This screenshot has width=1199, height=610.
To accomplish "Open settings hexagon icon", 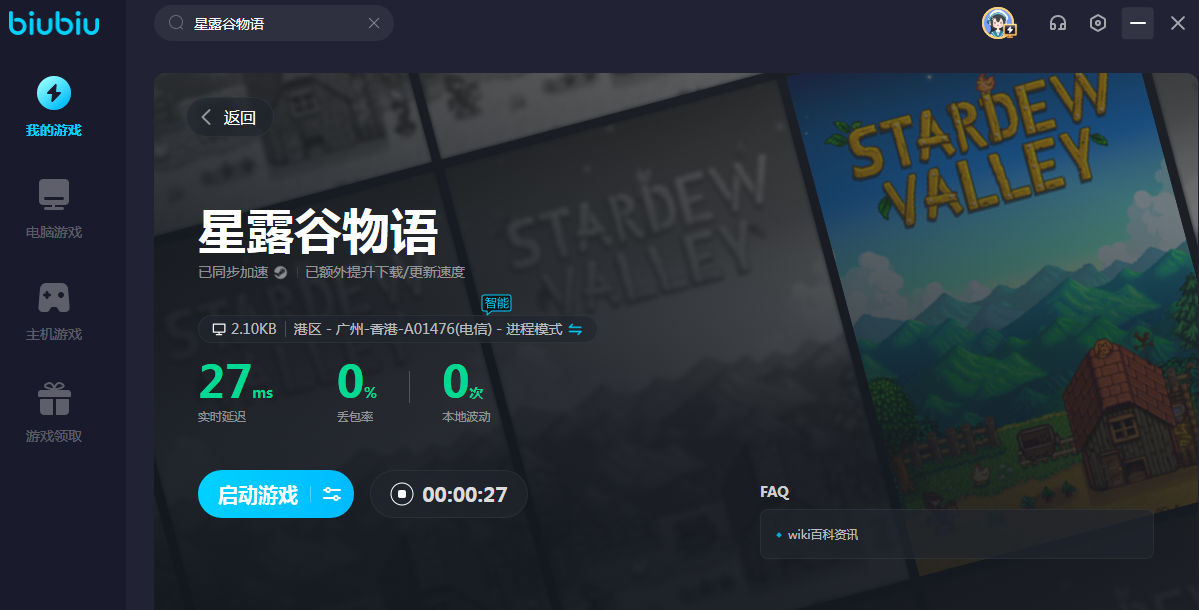I will point(1098,23).
